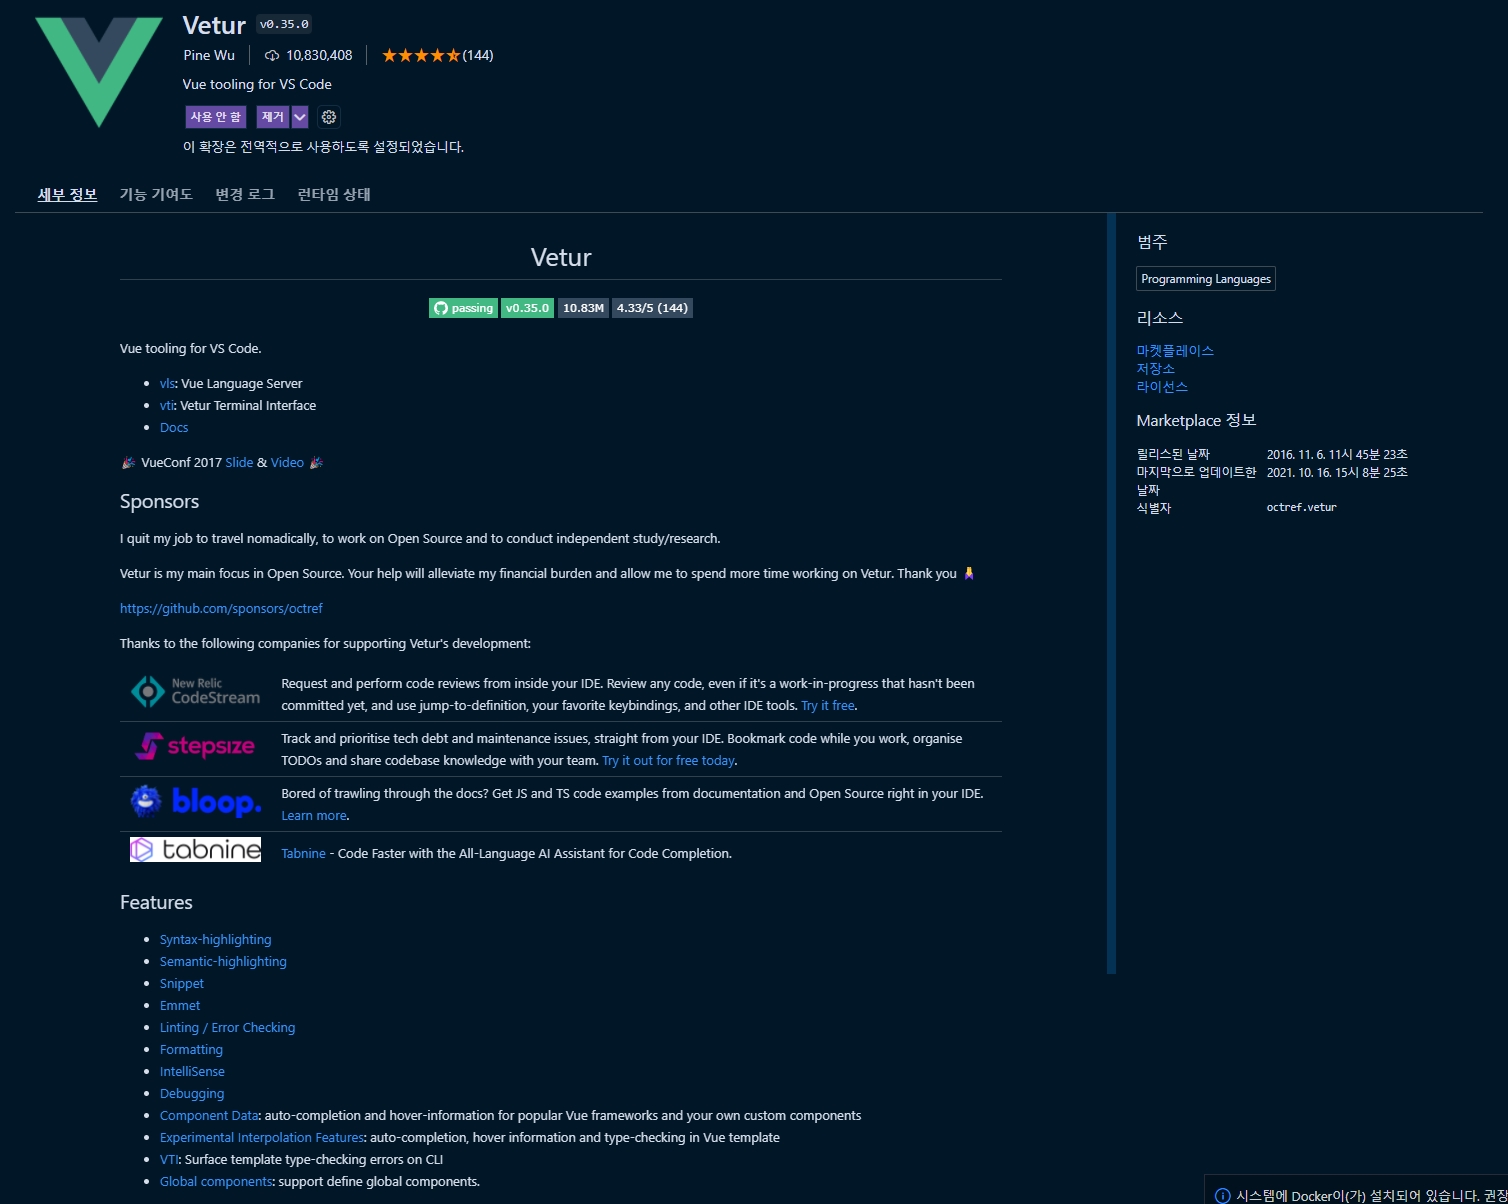Select the 런타임 상태 tab
The width and height of the screenshot is (1508, 1204).
(x=332, y=194)
